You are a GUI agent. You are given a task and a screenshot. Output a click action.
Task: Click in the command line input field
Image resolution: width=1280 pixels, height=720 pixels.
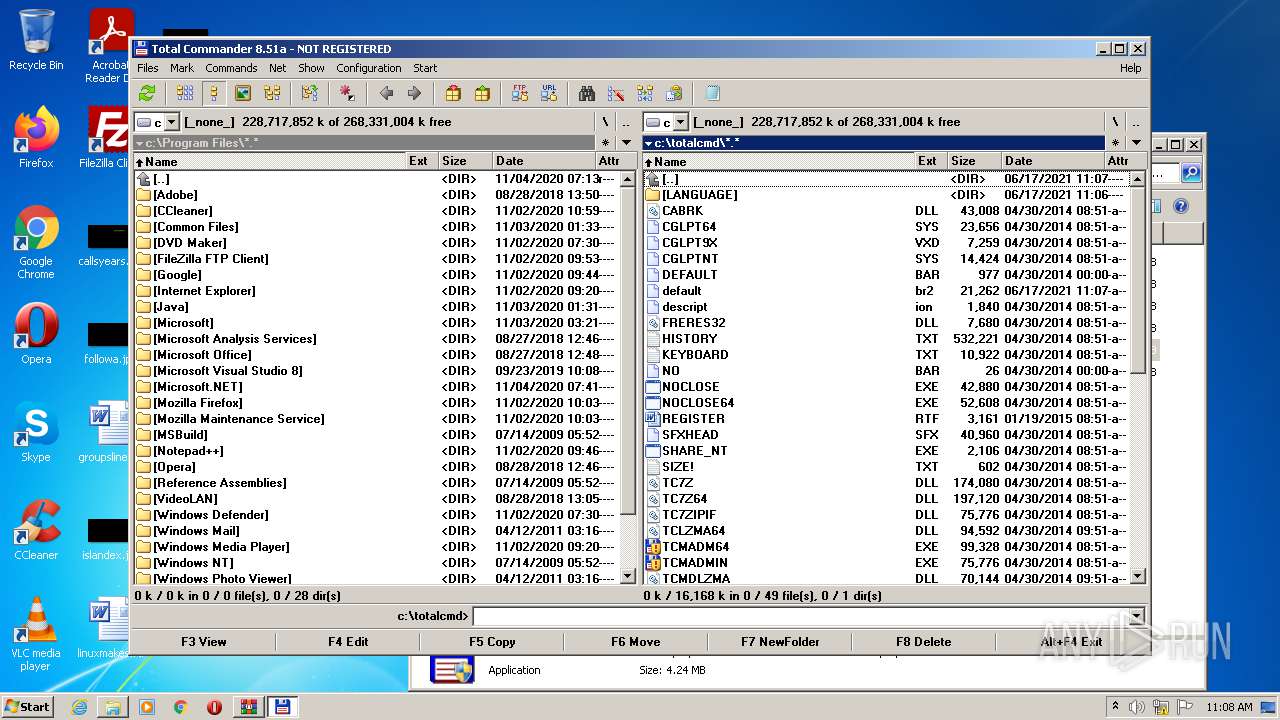tap(800, 616)
